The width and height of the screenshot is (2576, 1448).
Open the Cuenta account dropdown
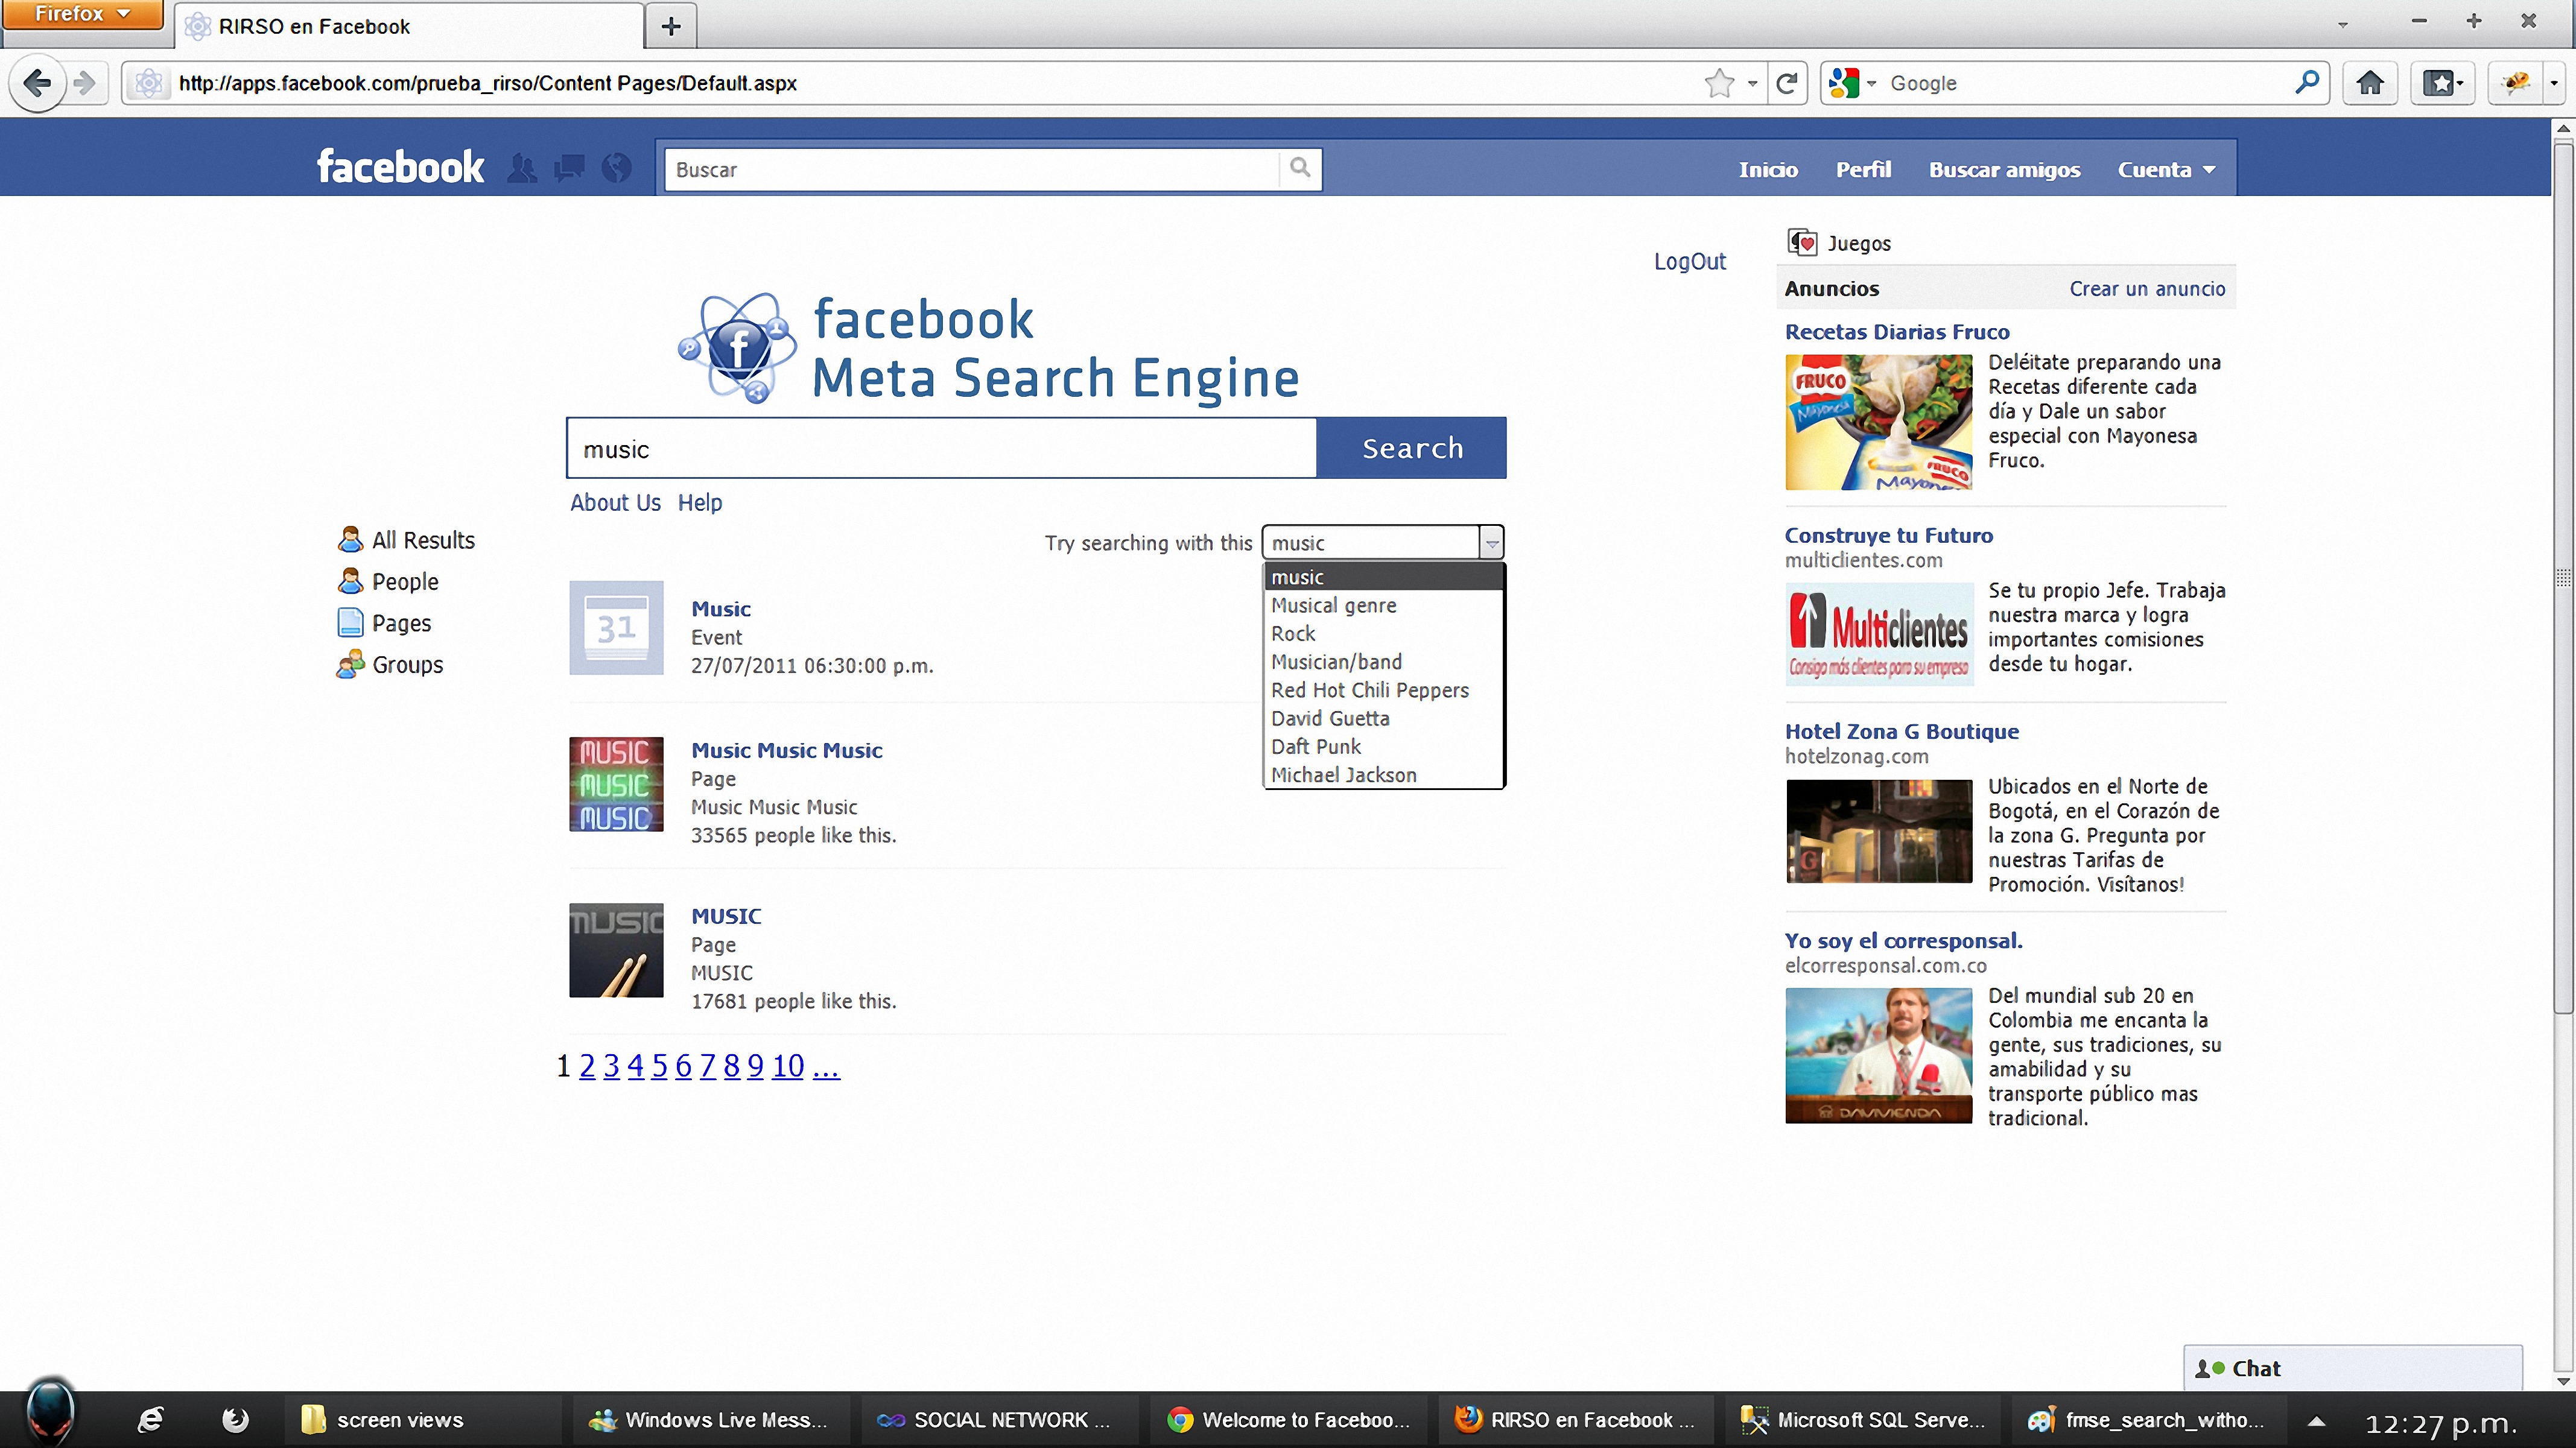[x=2165, y=170]
